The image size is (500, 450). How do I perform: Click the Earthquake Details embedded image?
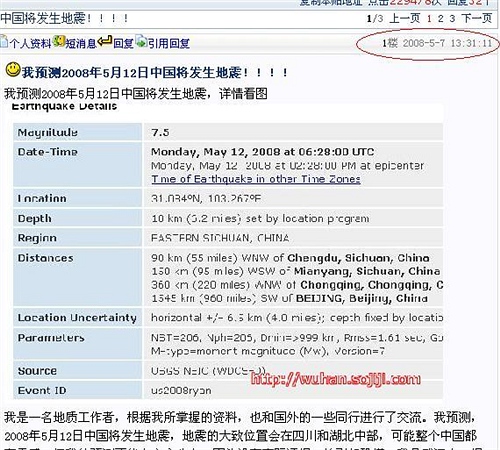pyautogui.click(x=224, y=251)
